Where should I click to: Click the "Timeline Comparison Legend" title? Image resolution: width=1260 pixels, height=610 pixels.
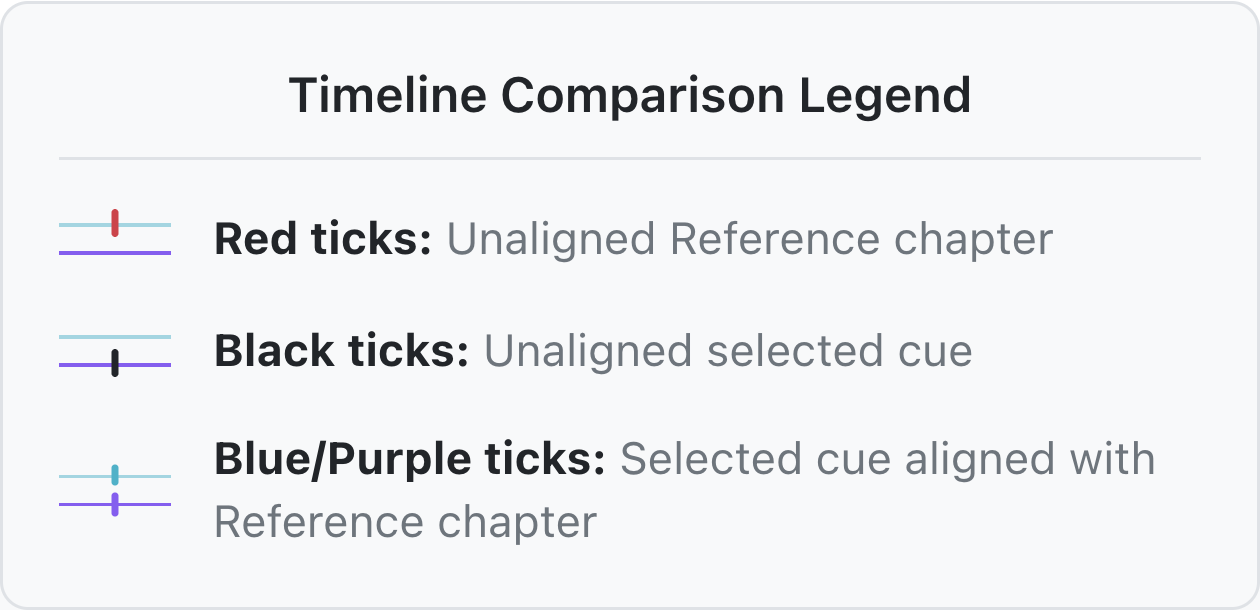630,96
